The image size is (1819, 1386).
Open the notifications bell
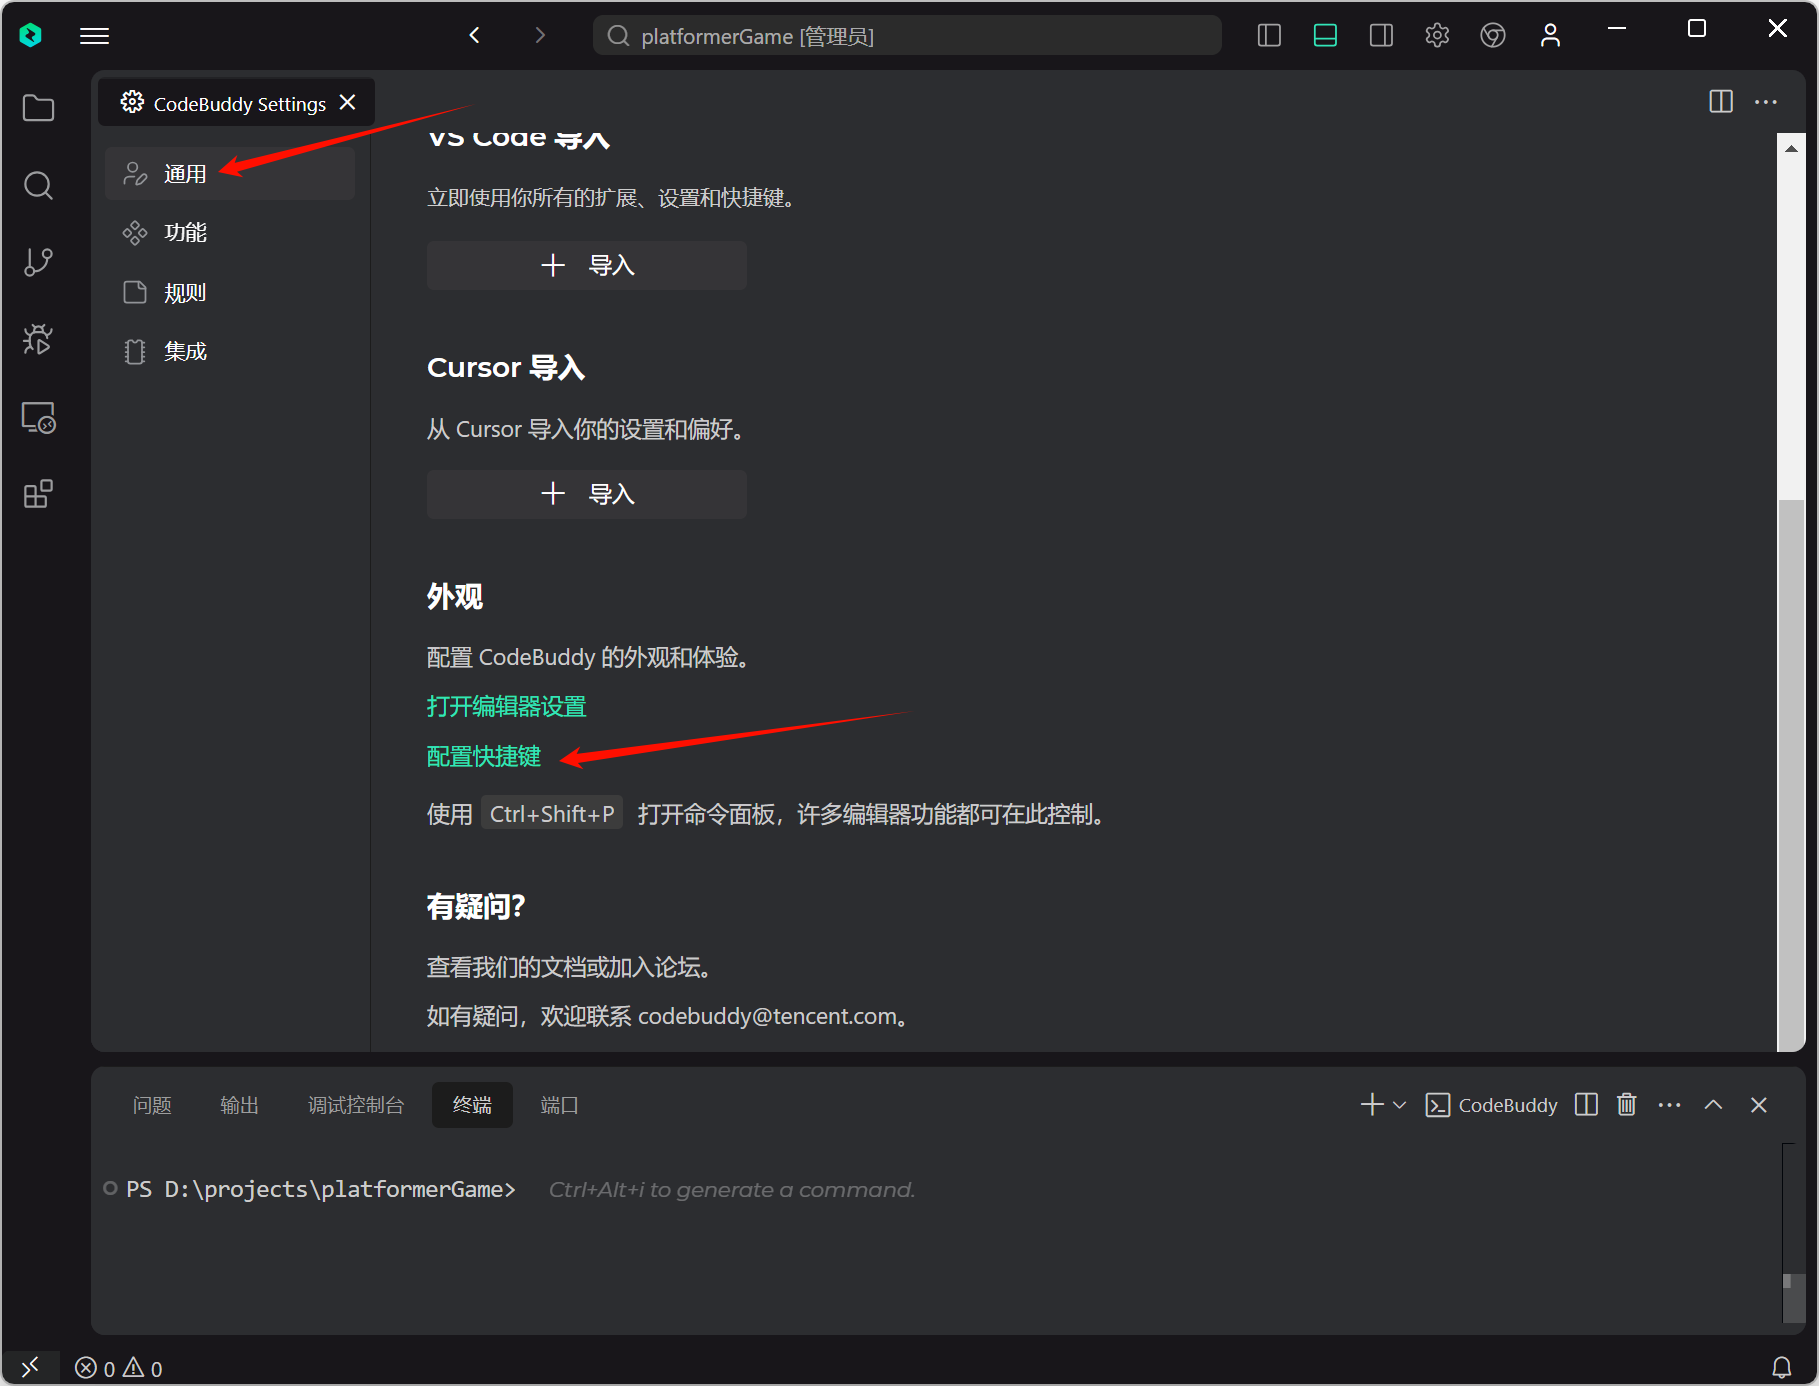(1782, 1367)
